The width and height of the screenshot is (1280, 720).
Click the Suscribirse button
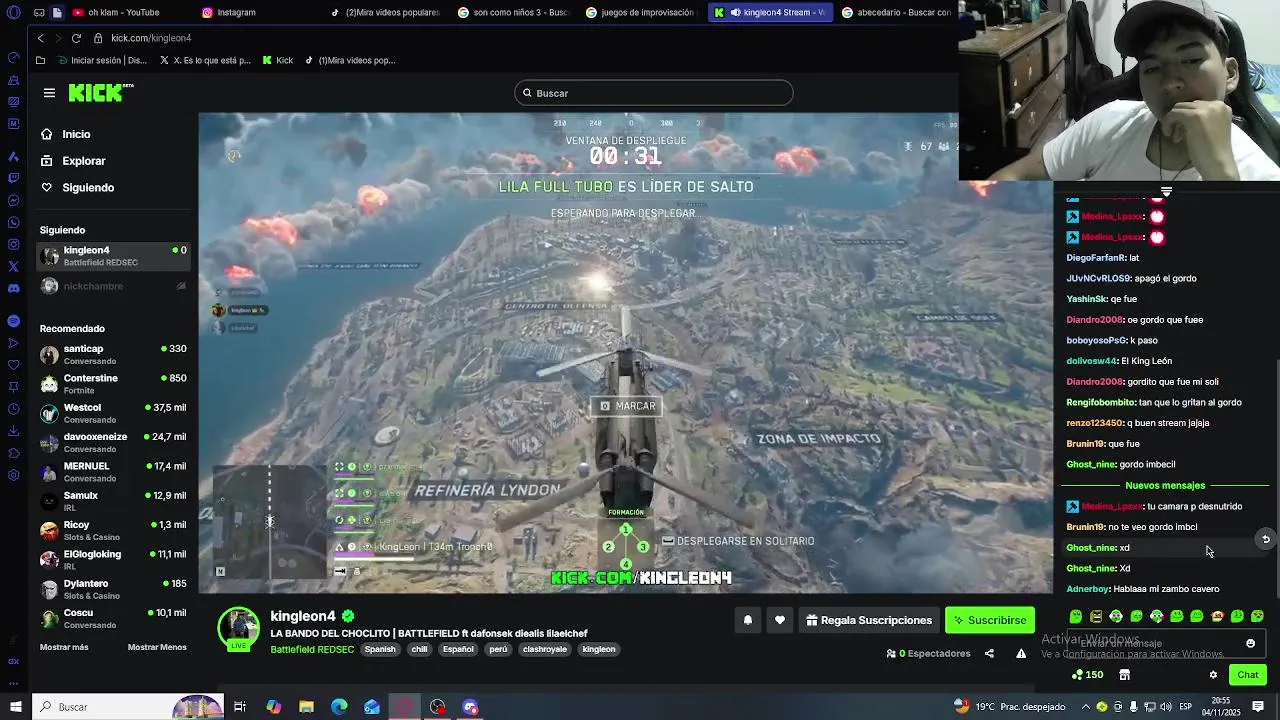point(989,620)
